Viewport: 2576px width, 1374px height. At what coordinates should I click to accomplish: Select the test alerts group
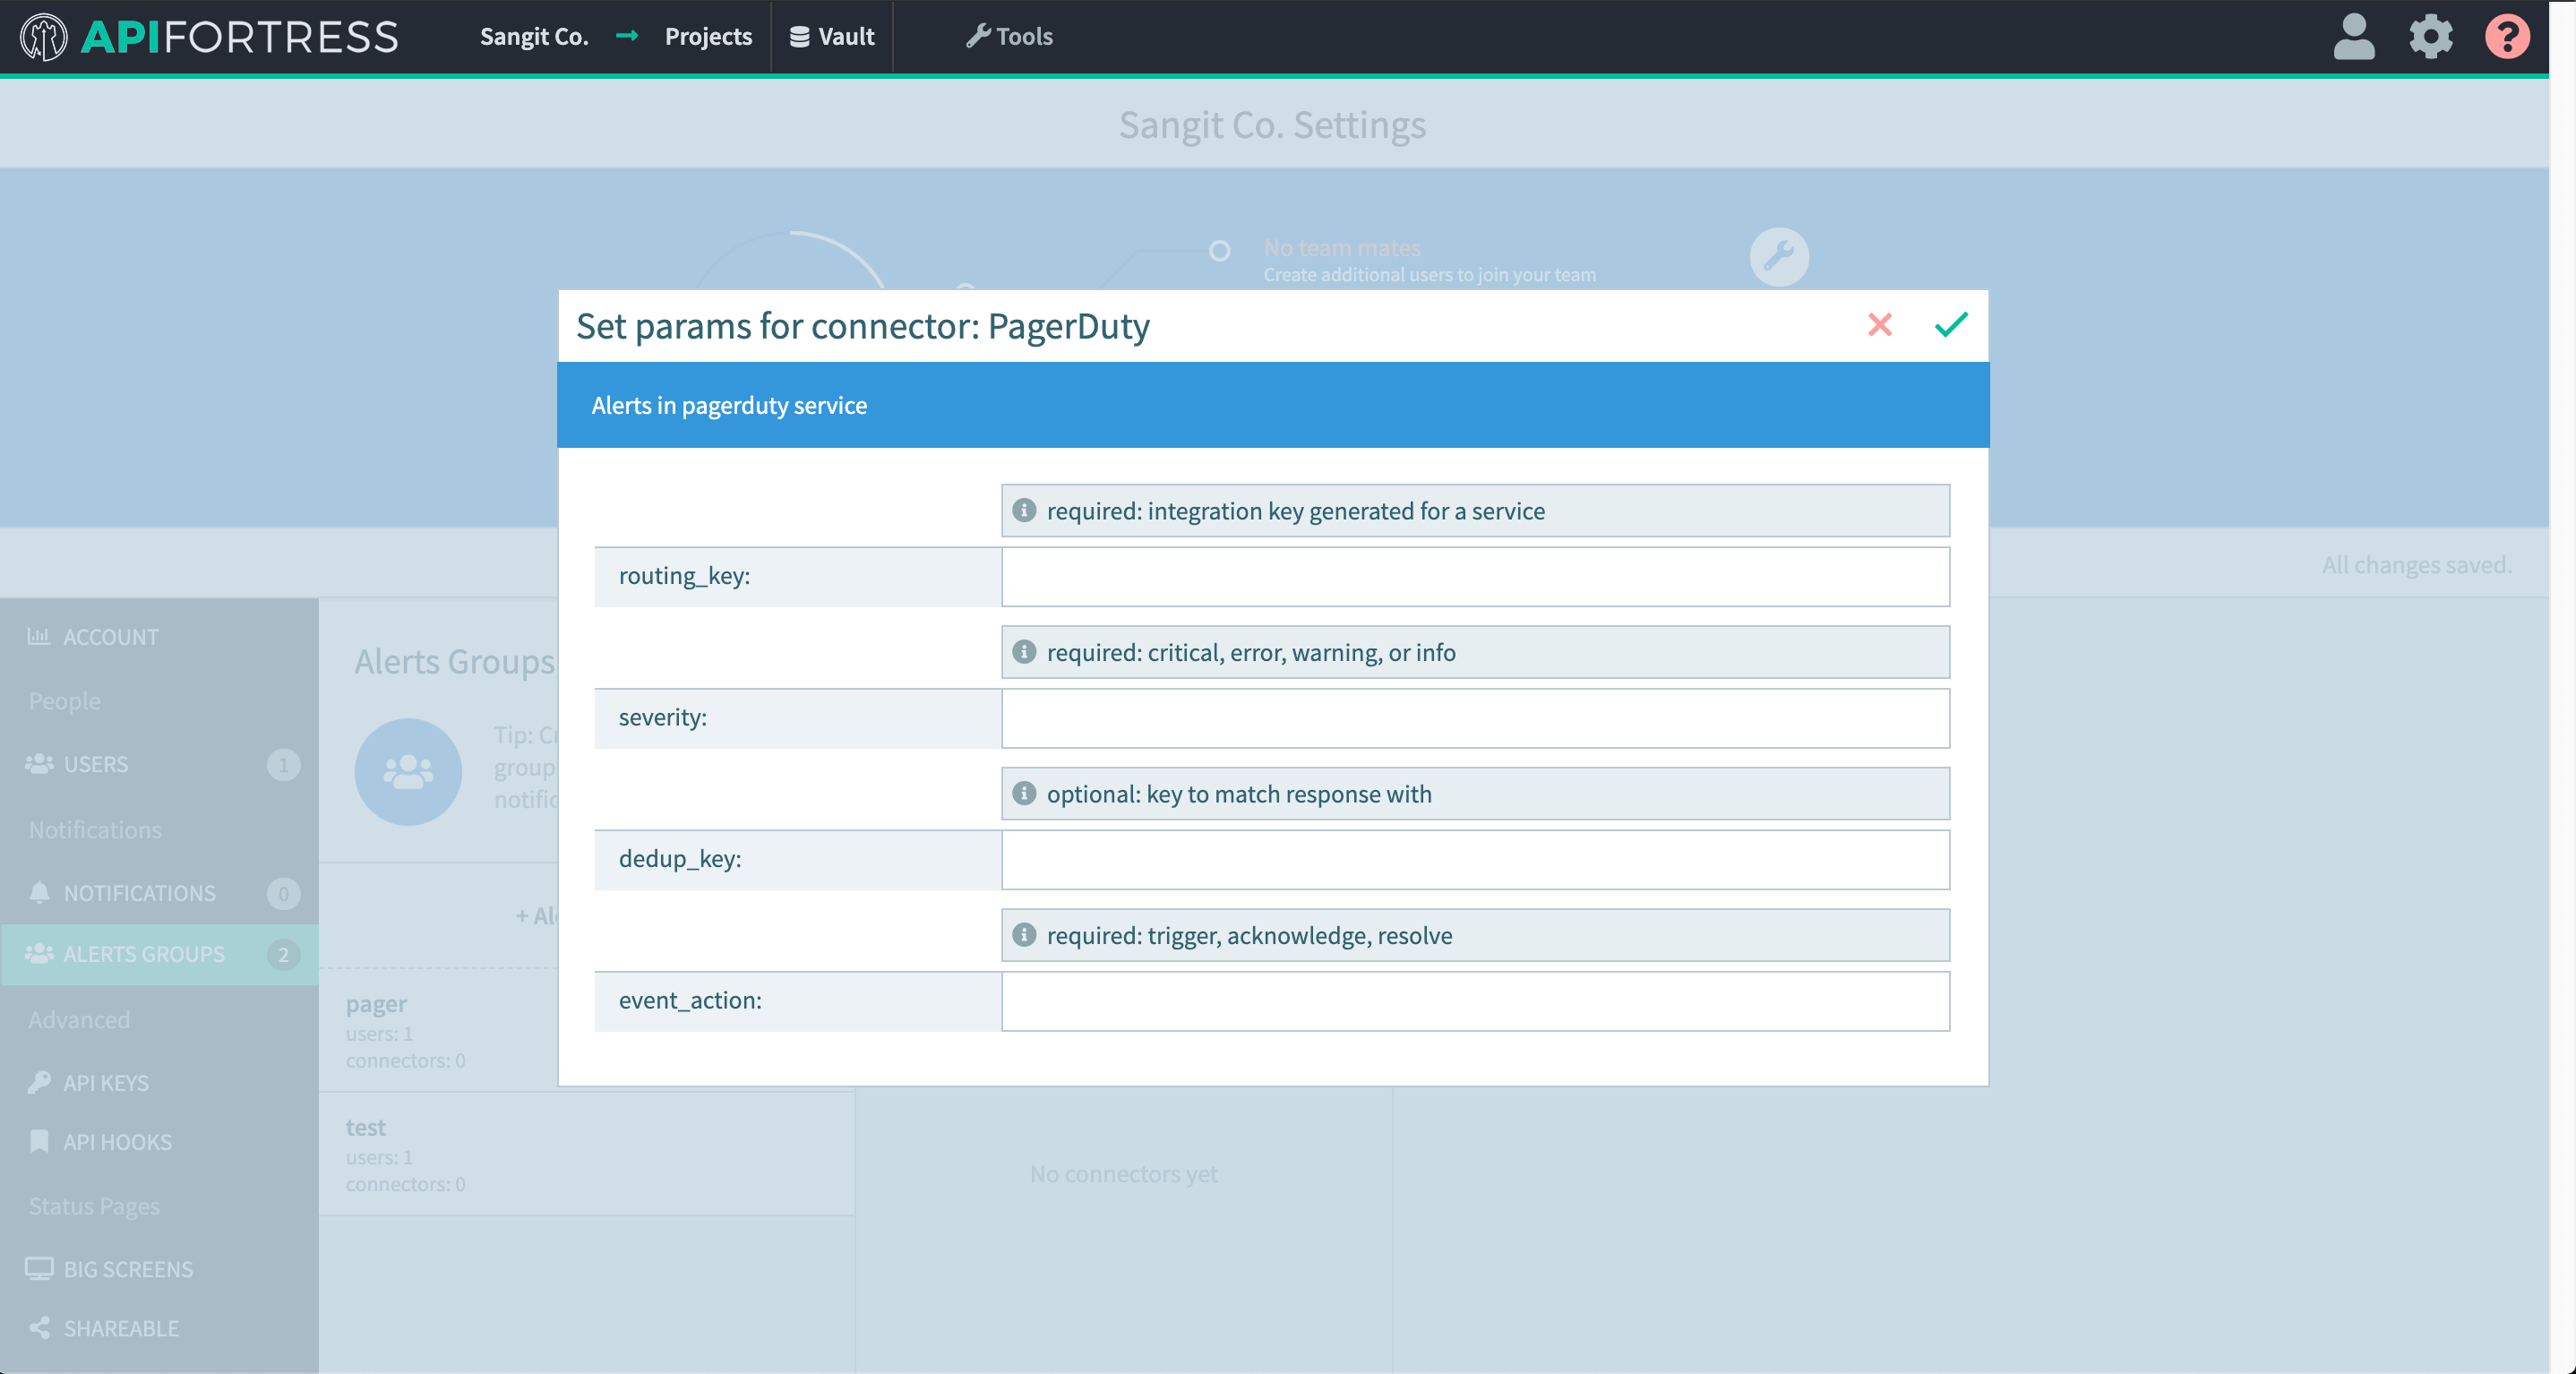coord(587,1154)
